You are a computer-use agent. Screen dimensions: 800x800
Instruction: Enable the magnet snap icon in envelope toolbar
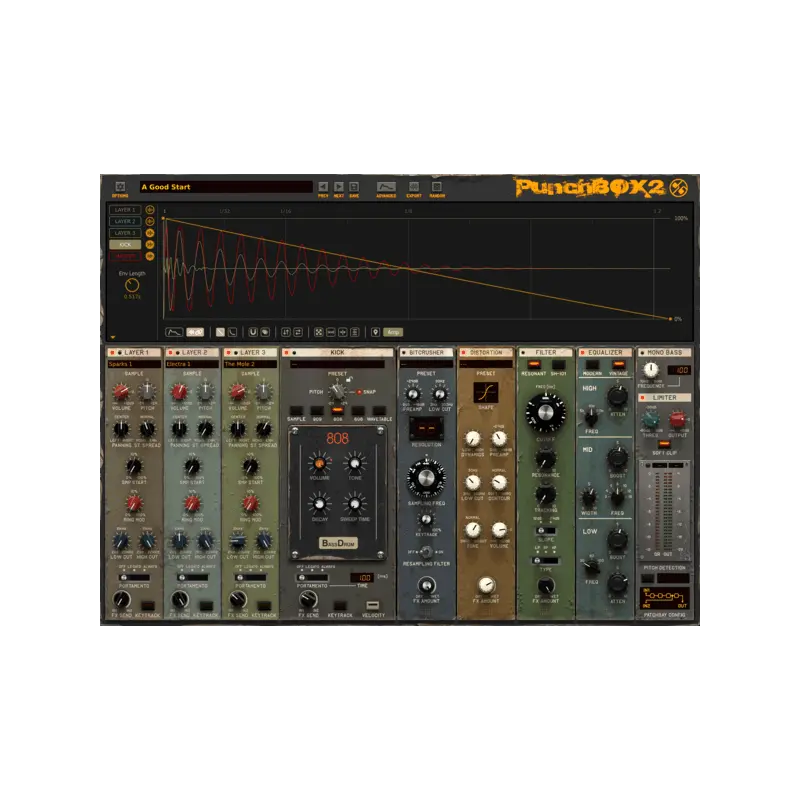coord(253,332)
